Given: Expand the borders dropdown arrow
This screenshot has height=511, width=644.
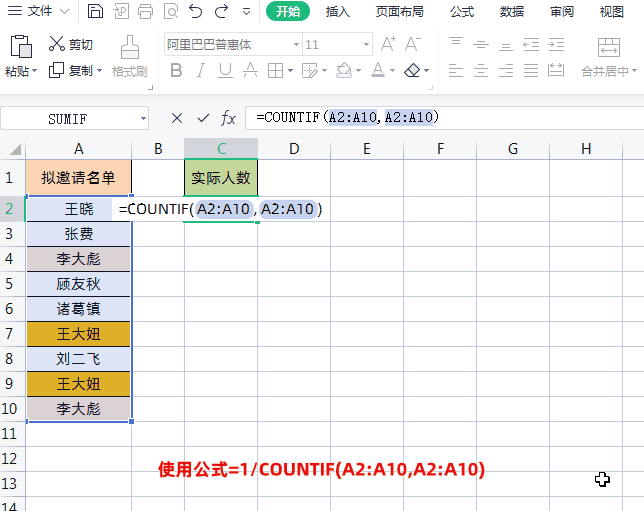Looking at the screenshot, I should click(x=290, y=71).
